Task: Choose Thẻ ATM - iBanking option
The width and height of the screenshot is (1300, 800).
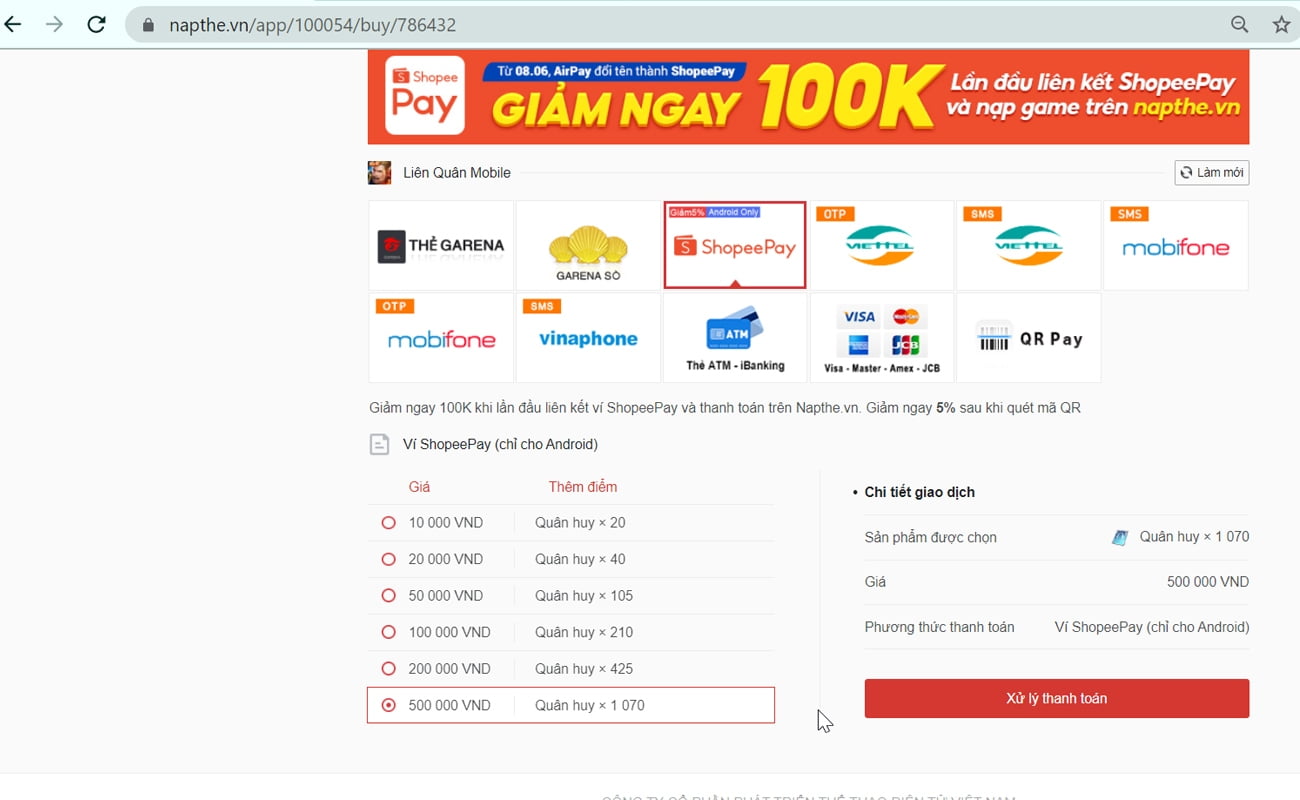Action: [x=735, y=337]
